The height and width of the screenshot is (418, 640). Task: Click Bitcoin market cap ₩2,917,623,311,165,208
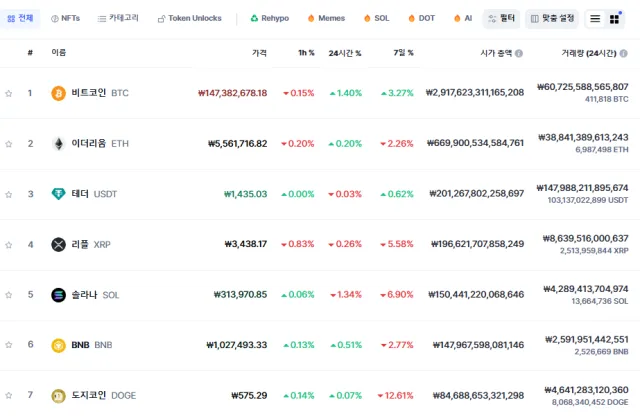pos(475,93)
